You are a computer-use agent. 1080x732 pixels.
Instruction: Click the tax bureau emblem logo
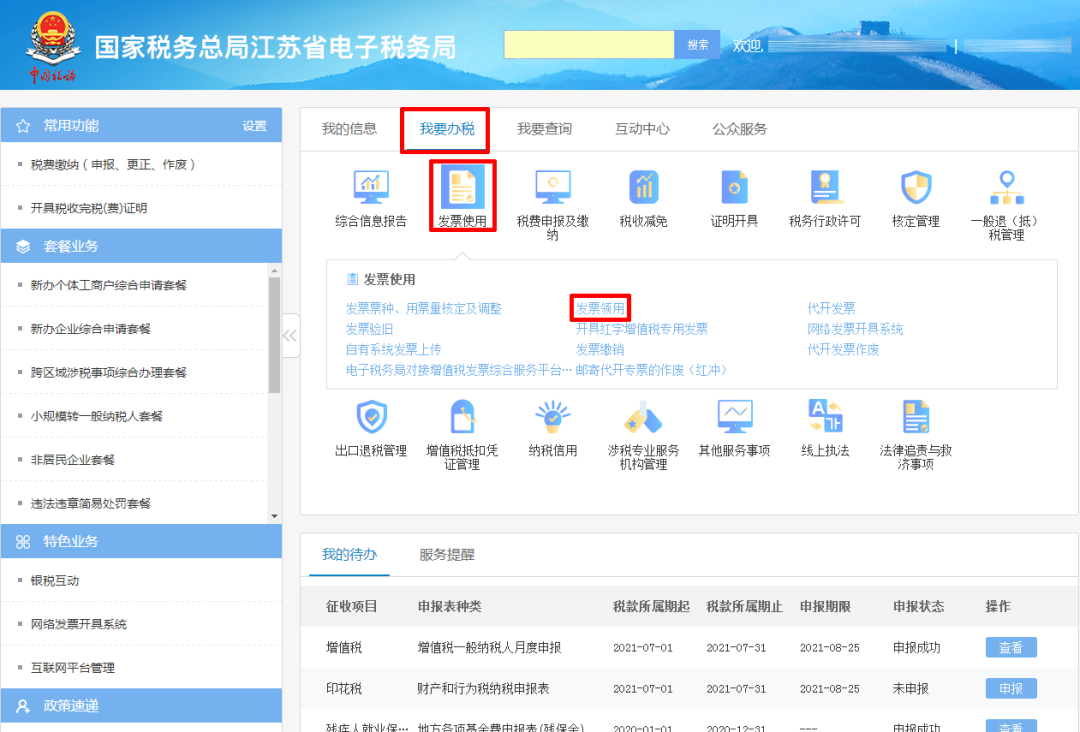click(x=52, y=46)
